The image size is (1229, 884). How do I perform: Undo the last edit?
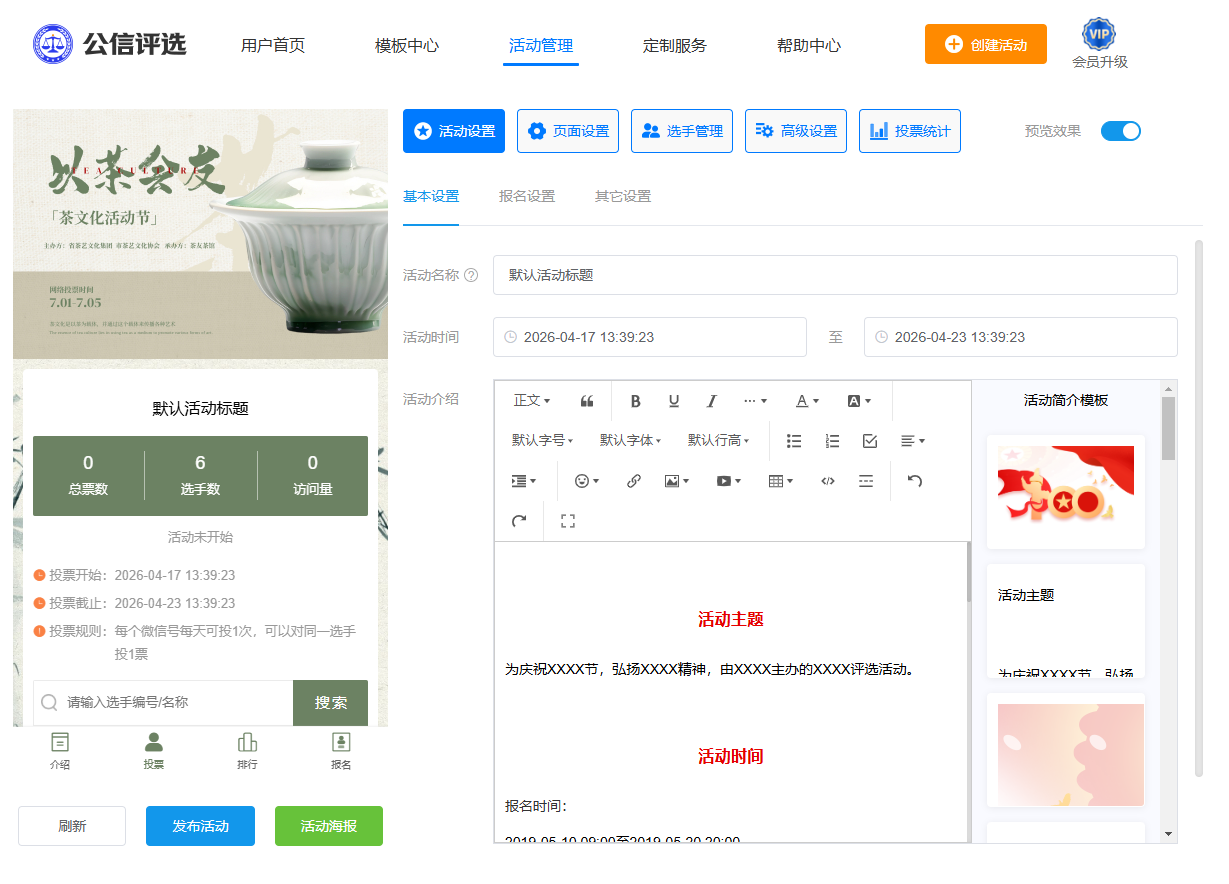914,481
